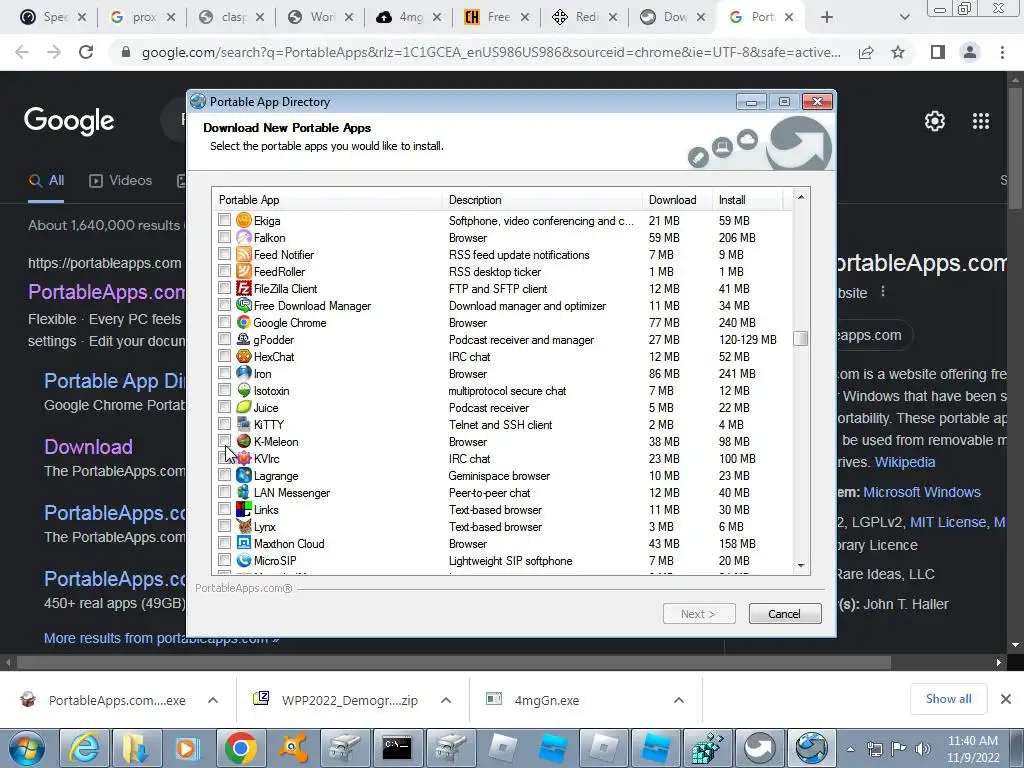Click the Lagrange icon
This screenshot has width=1024, height=768.
point(244,475)
